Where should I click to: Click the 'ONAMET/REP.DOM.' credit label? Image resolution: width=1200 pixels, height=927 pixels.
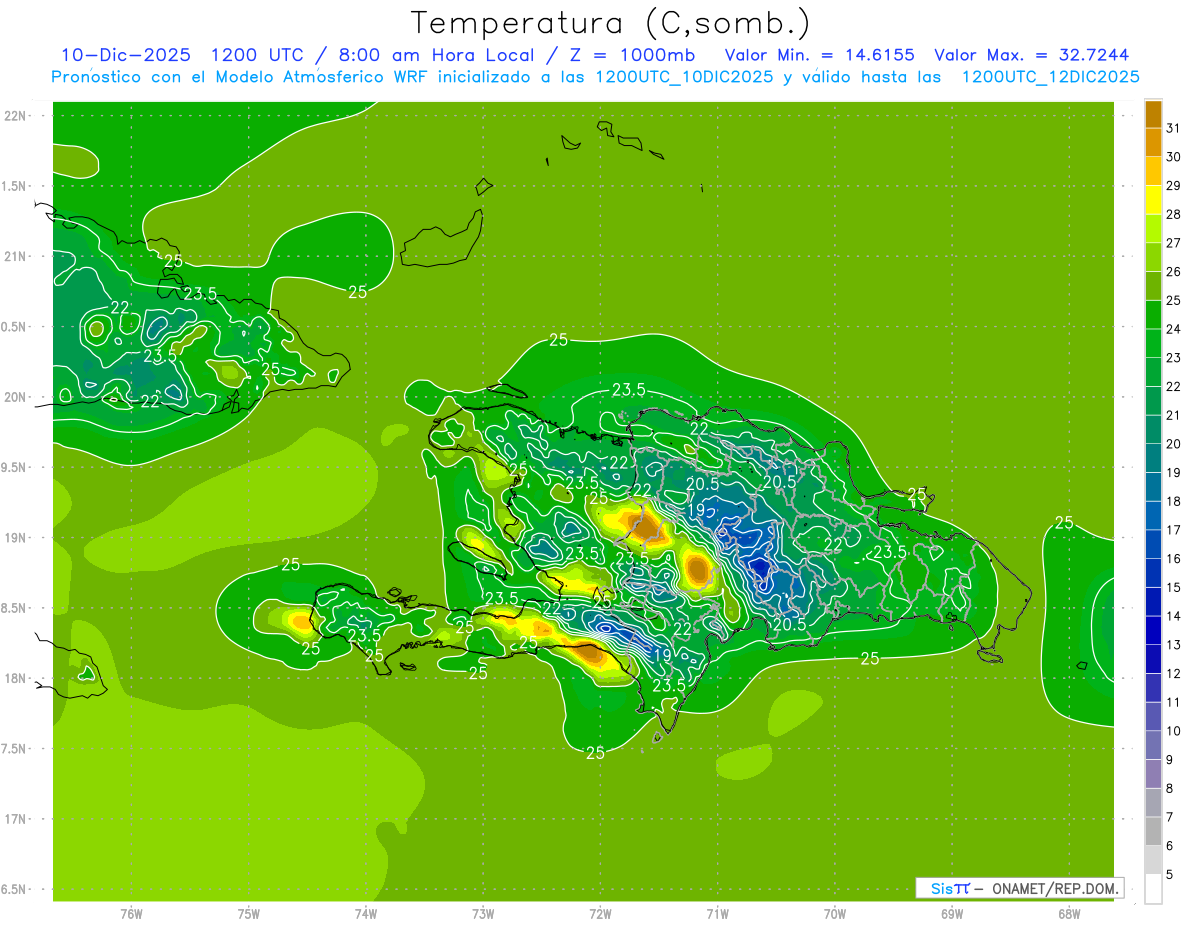point(1056,888)
